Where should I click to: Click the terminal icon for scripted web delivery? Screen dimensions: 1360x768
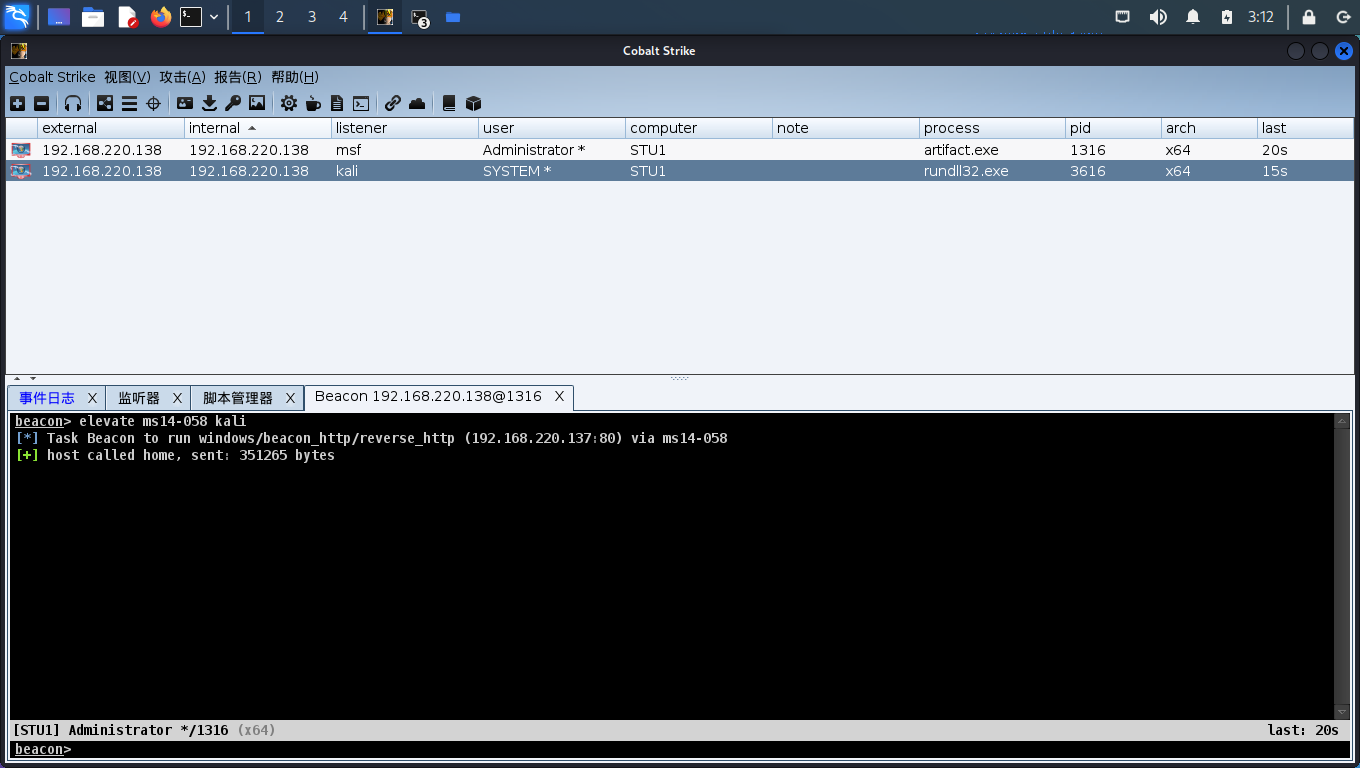point(361,103)
